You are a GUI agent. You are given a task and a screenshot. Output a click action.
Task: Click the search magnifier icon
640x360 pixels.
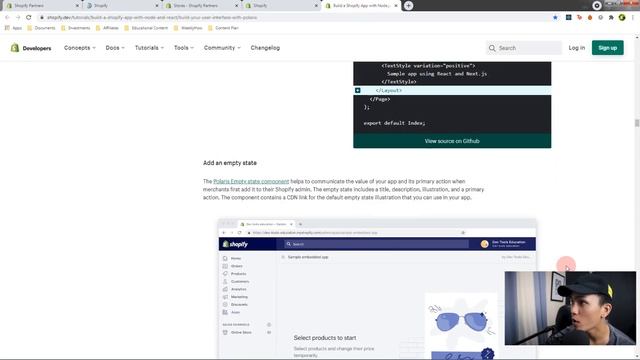tap(492, 48)
